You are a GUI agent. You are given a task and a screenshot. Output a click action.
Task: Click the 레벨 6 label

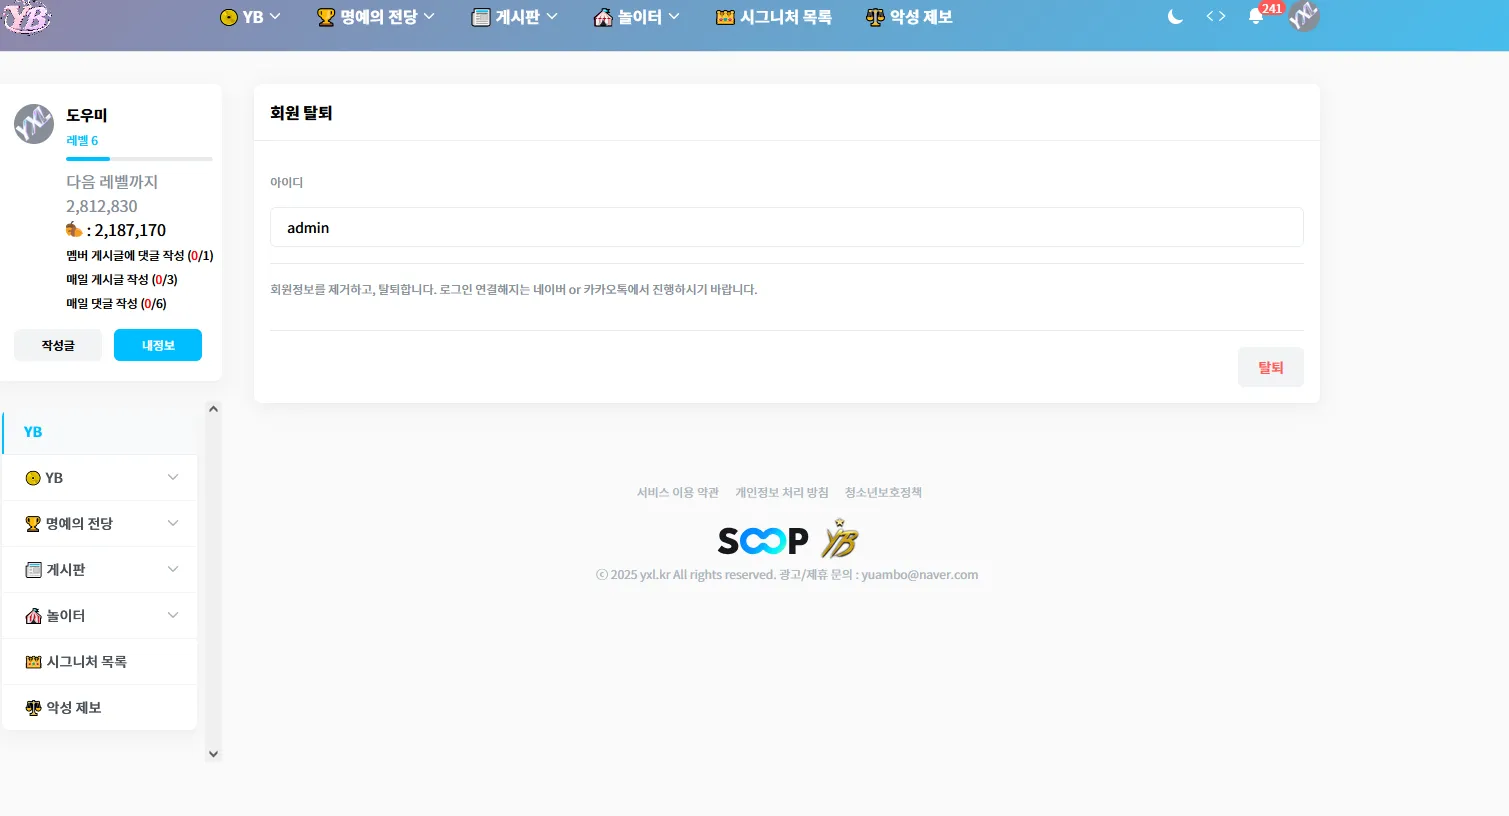point(82,141)
